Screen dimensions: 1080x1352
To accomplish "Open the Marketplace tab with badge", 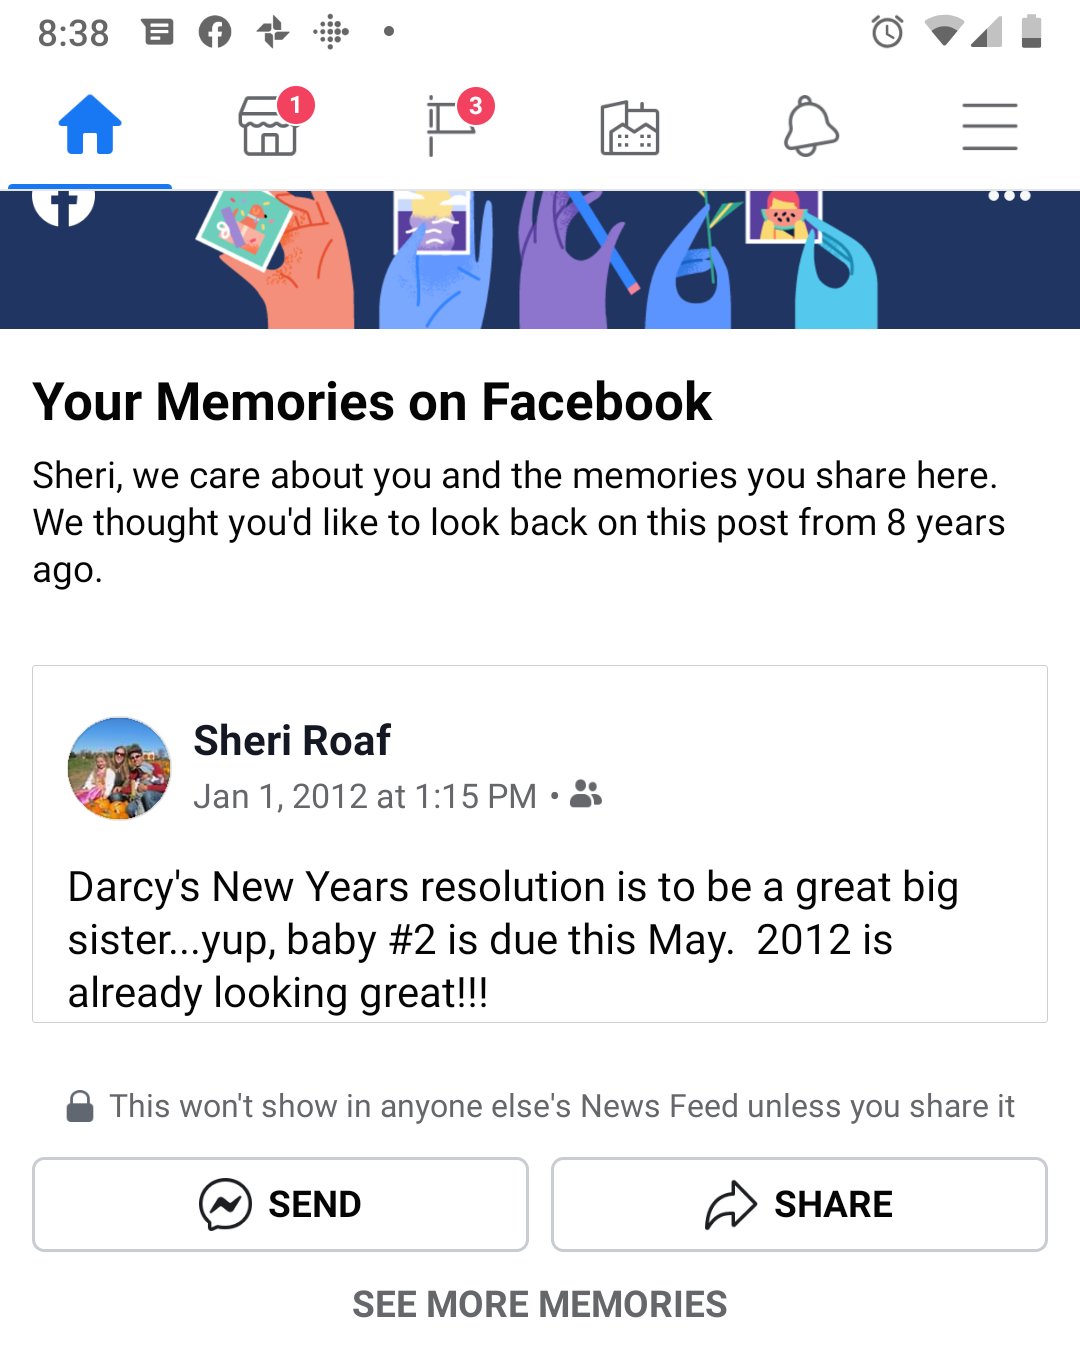I will pyautogui.click(x=270, y=126).
